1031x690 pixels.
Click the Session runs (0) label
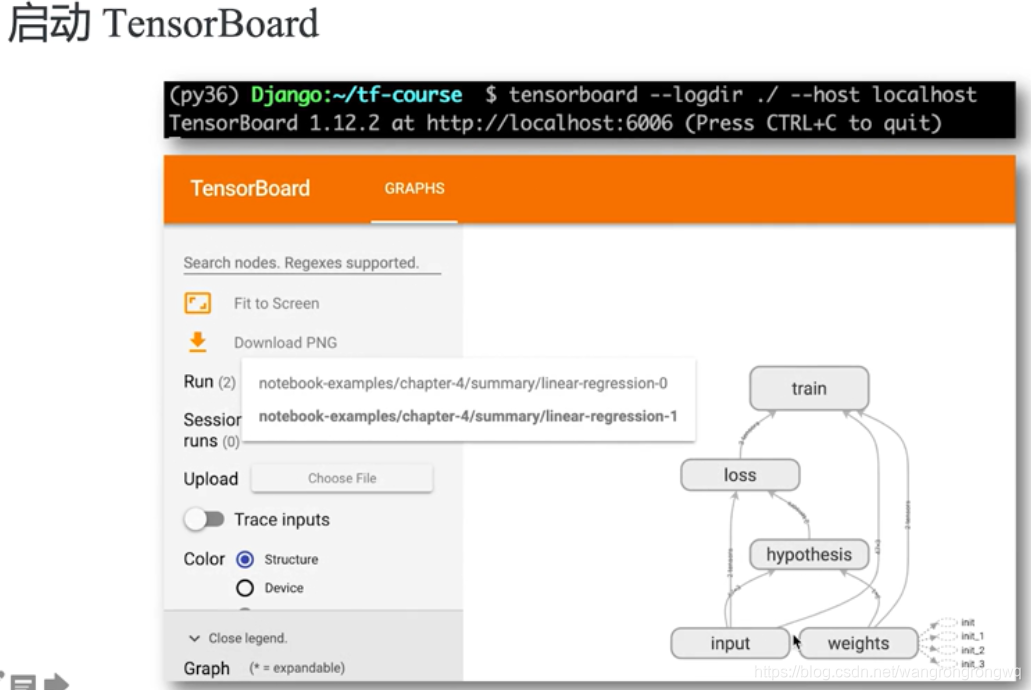coord(212,430)
